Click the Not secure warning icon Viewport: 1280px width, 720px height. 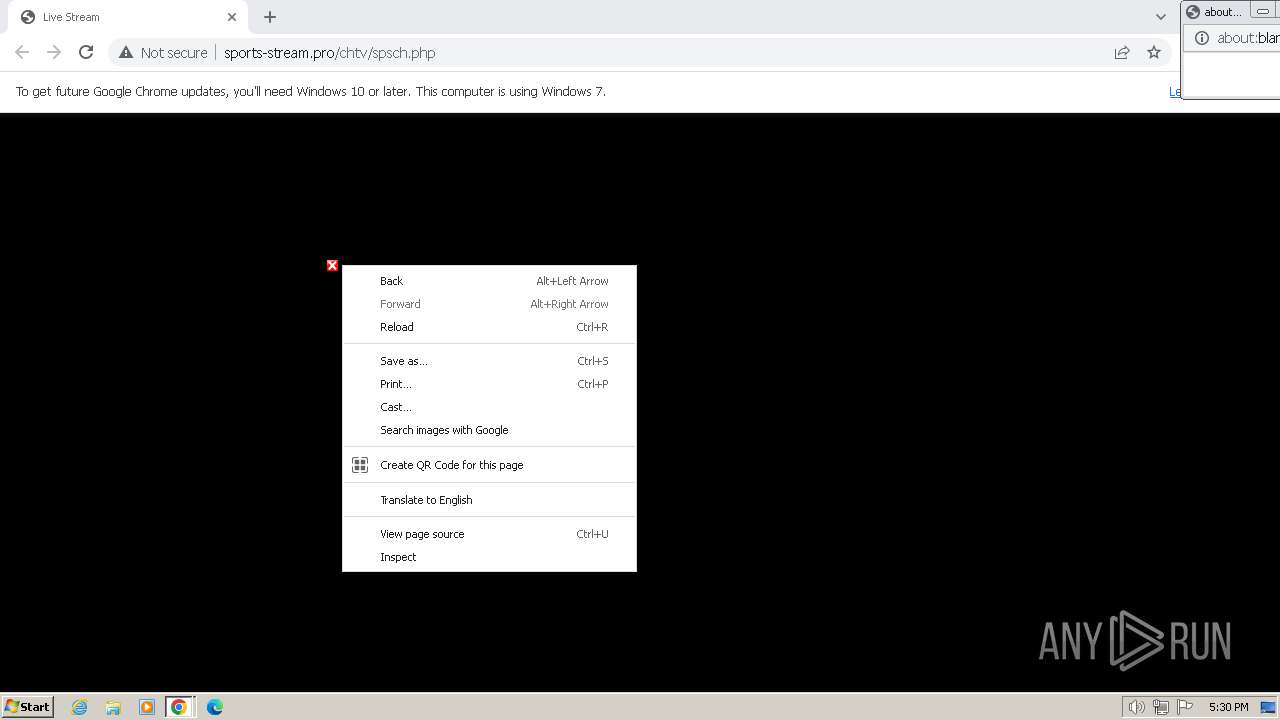(126, 52)
